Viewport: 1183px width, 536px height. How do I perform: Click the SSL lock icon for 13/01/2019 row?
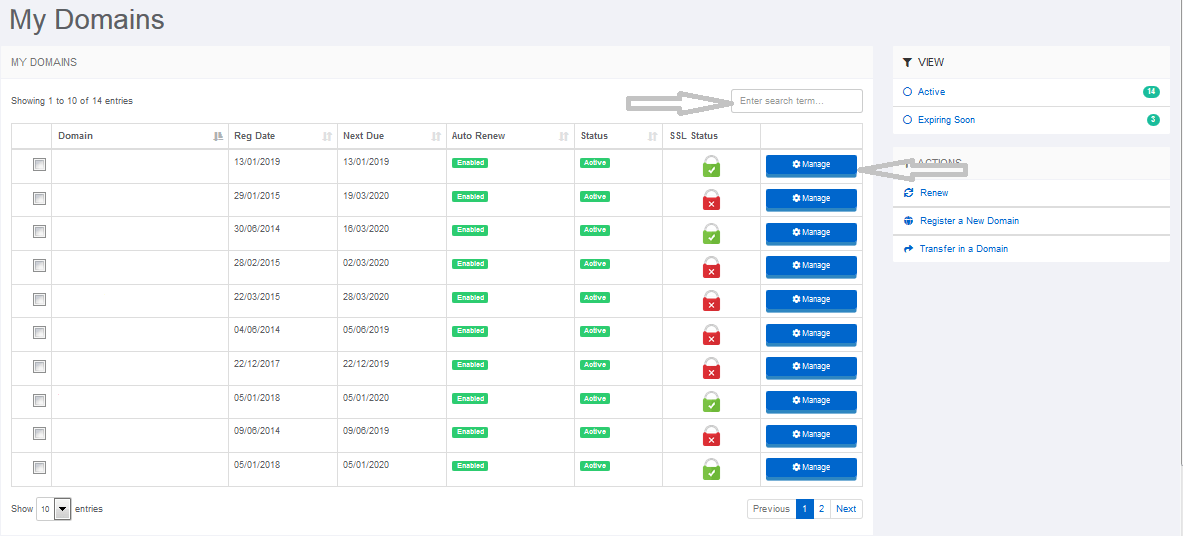(x=711, y=166)
